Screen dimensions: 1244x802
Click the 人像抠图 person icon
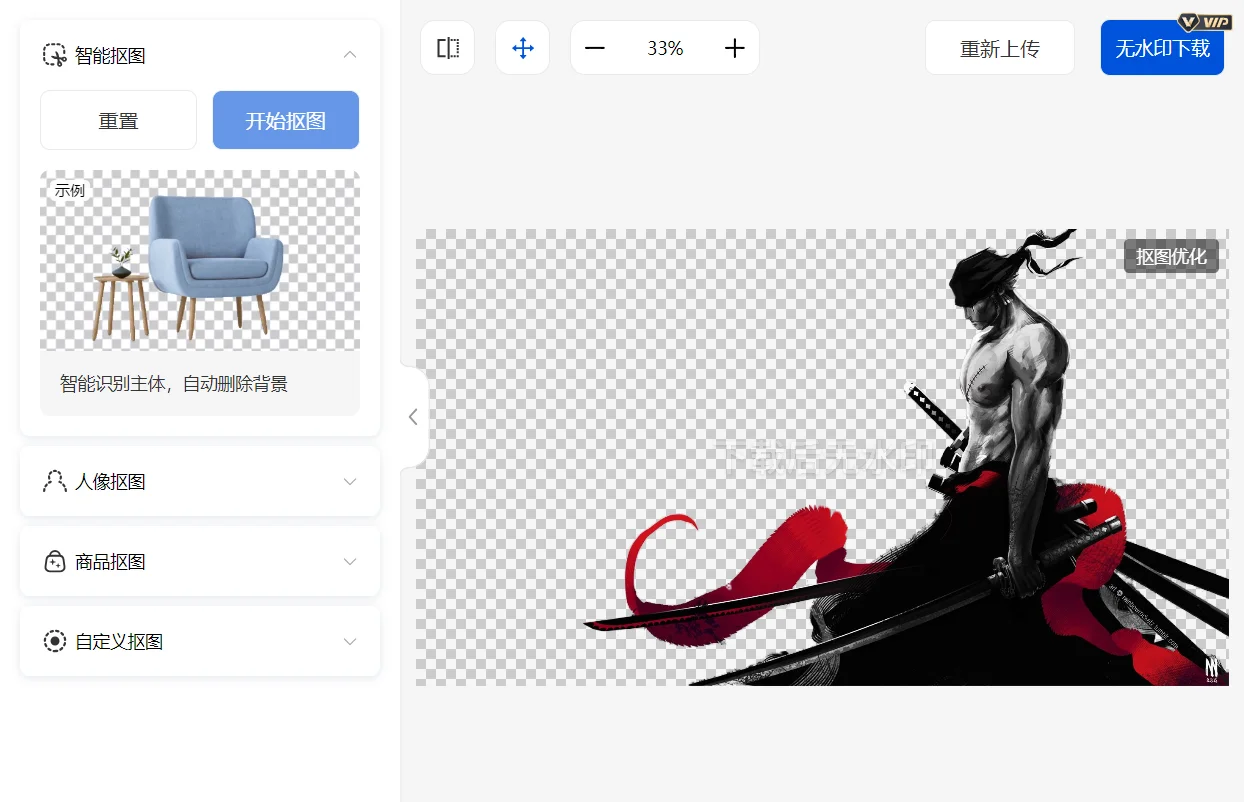click(x=54, y=481)
